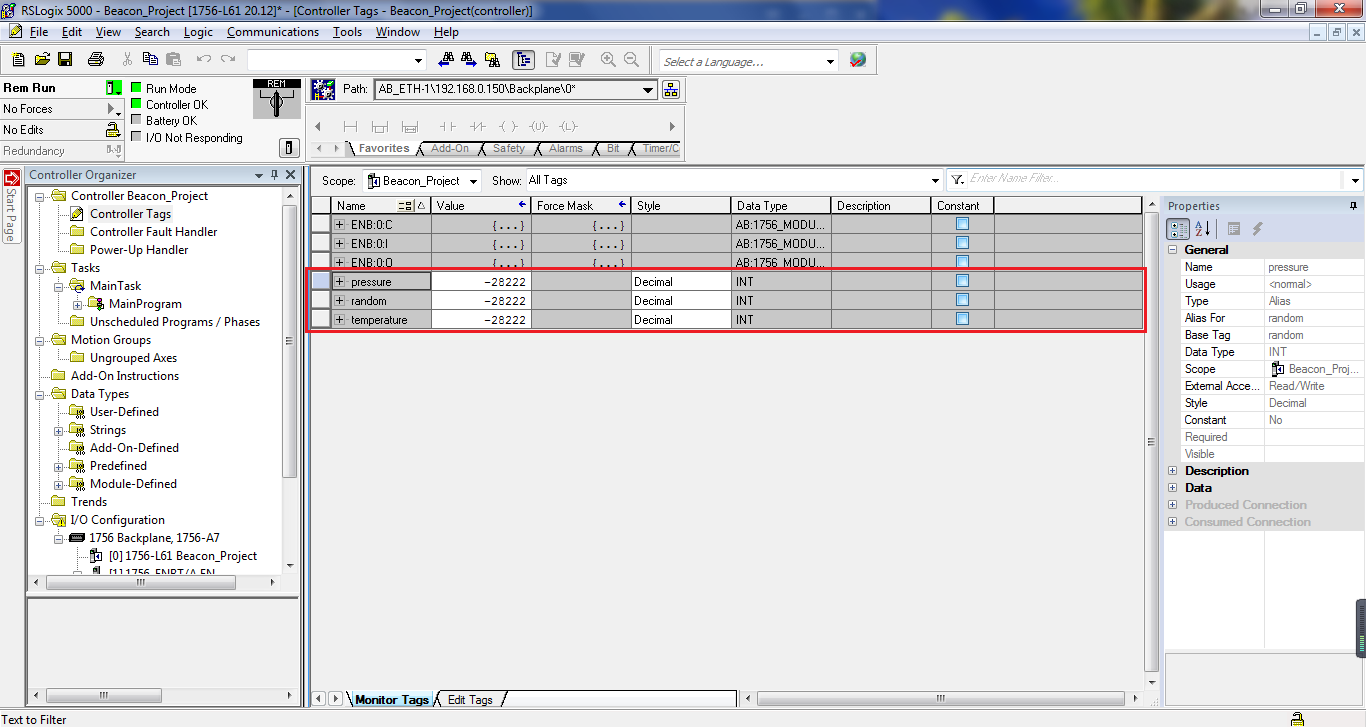This screenshot has height=728, width=1366.
Task: Click the Find Previous binoculars icon
Action: tap(446, 60)
